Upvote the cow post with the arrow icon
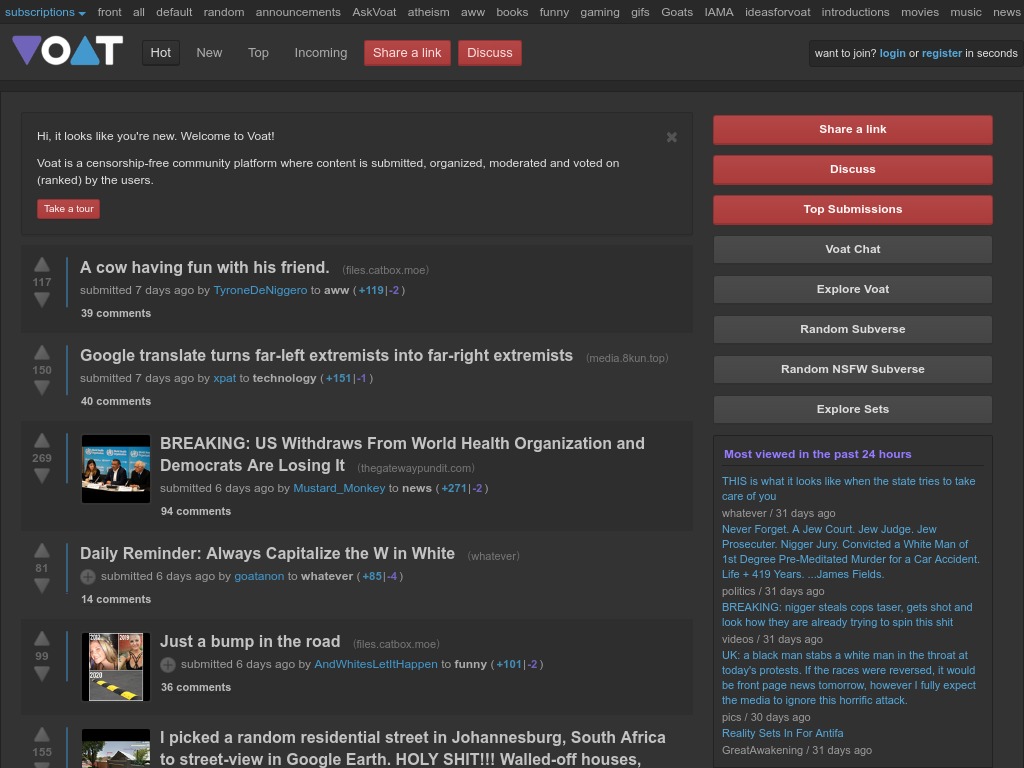 point(41,264)
